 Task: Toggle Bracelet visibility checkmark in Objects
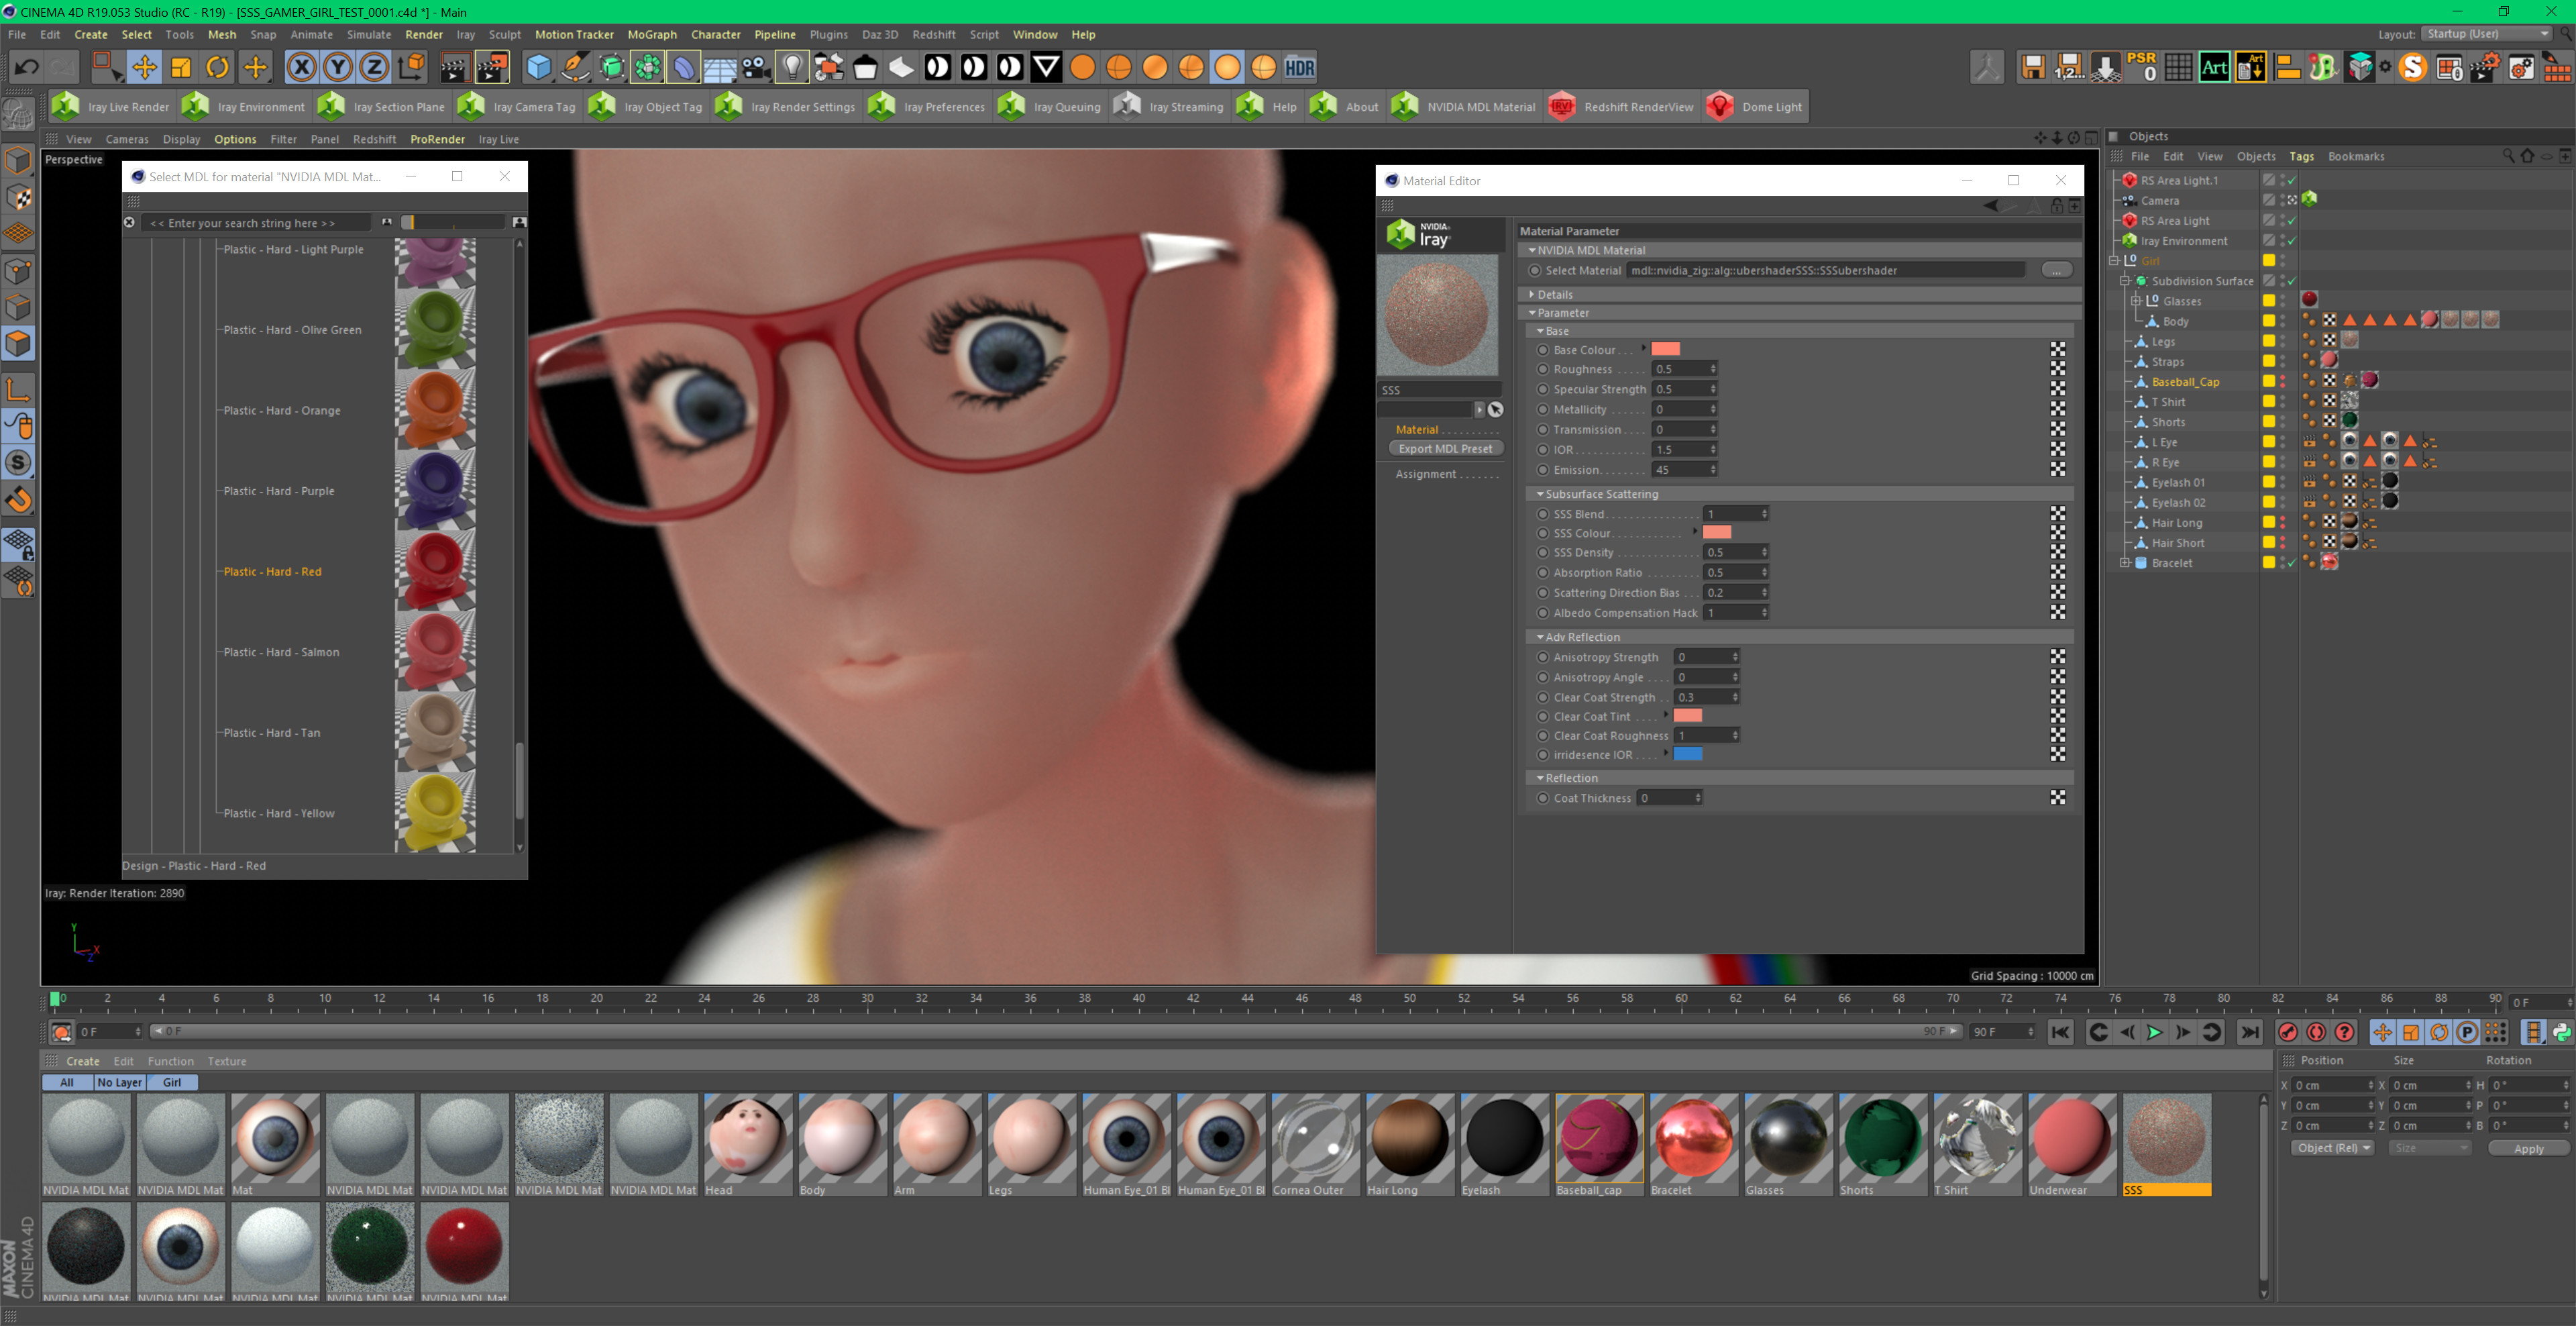tap(2291, 563)
